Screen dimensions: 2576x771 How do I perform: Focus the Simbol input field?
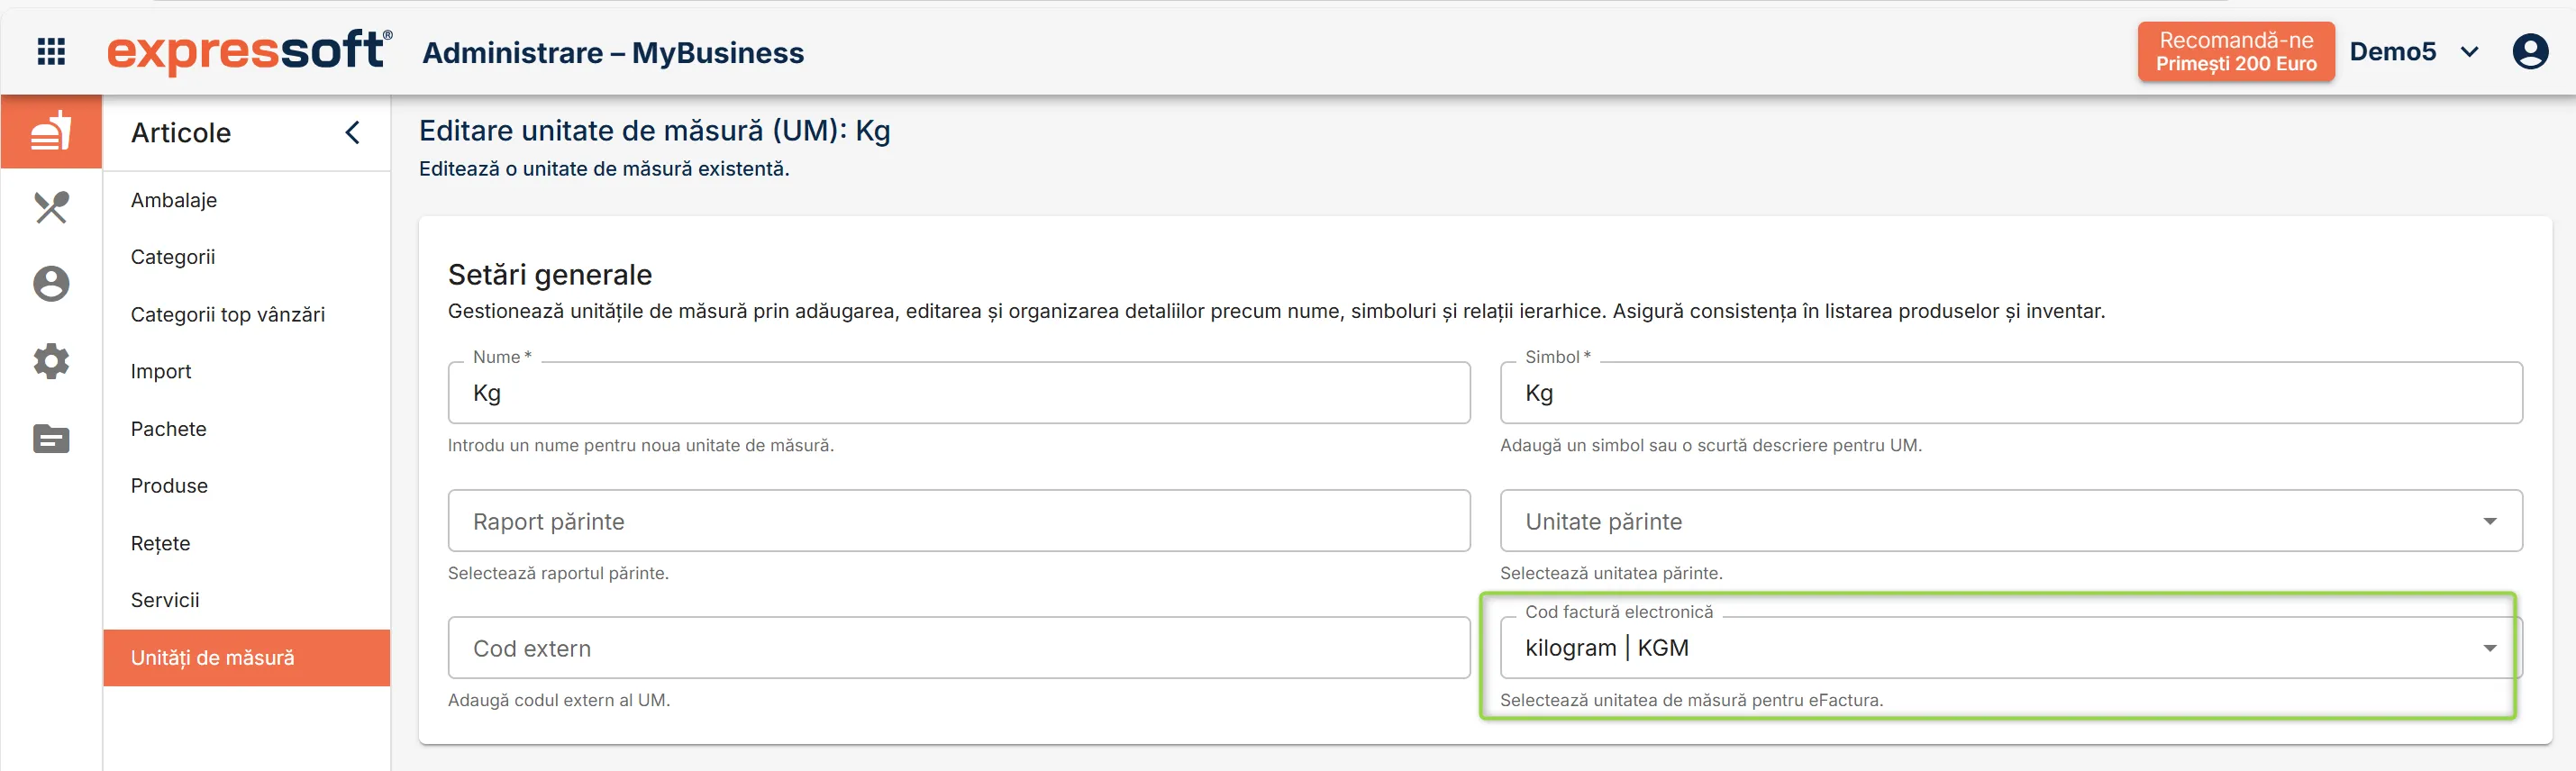2010,393
